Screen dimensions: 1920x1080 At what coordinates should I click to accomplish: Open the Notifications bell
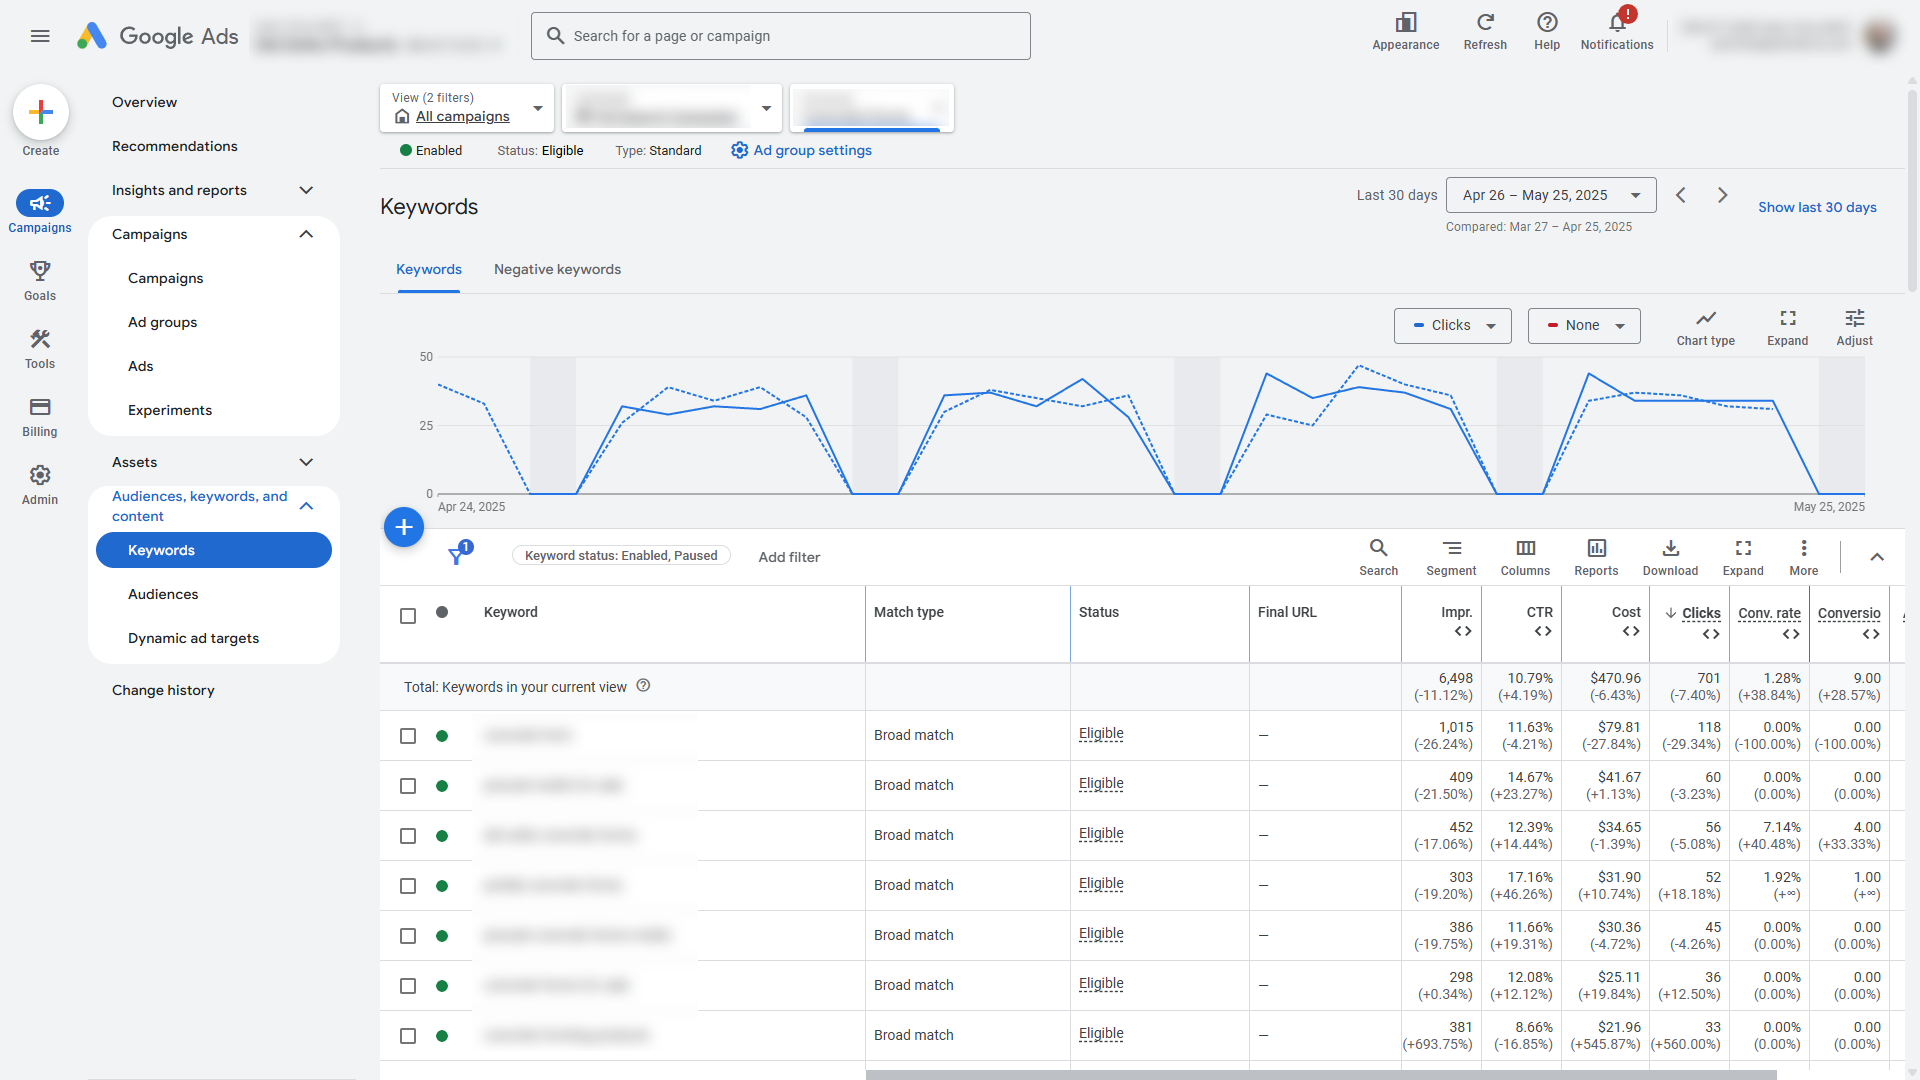tap(1617, 31)
